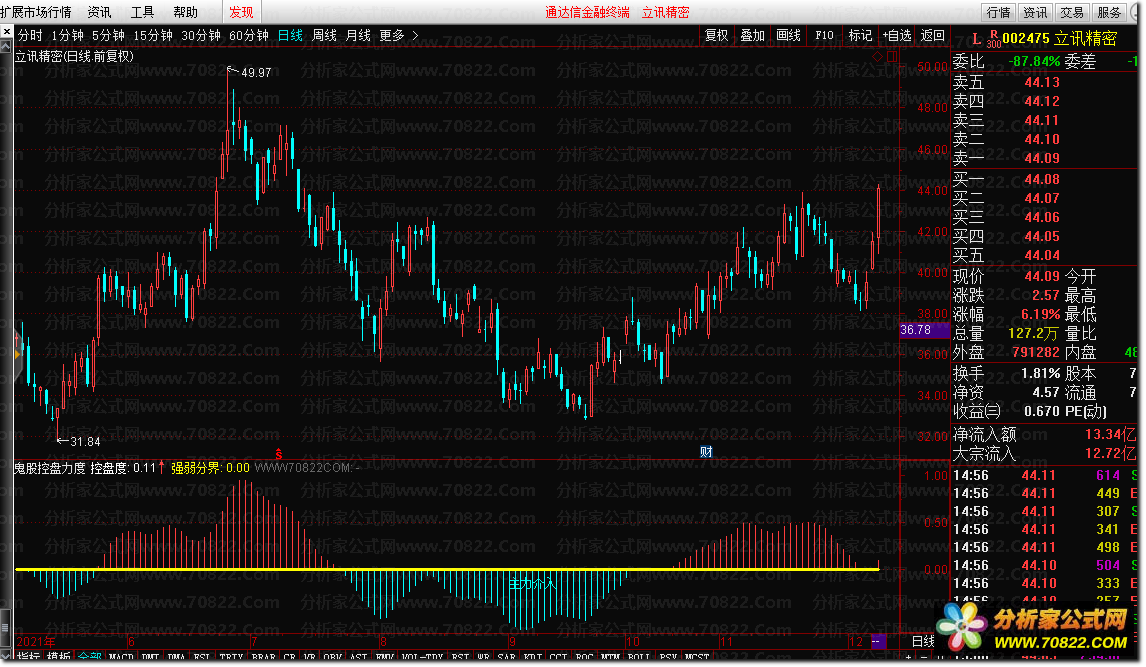
Task: Select the 30分钟 period
Action: (201, 35)
